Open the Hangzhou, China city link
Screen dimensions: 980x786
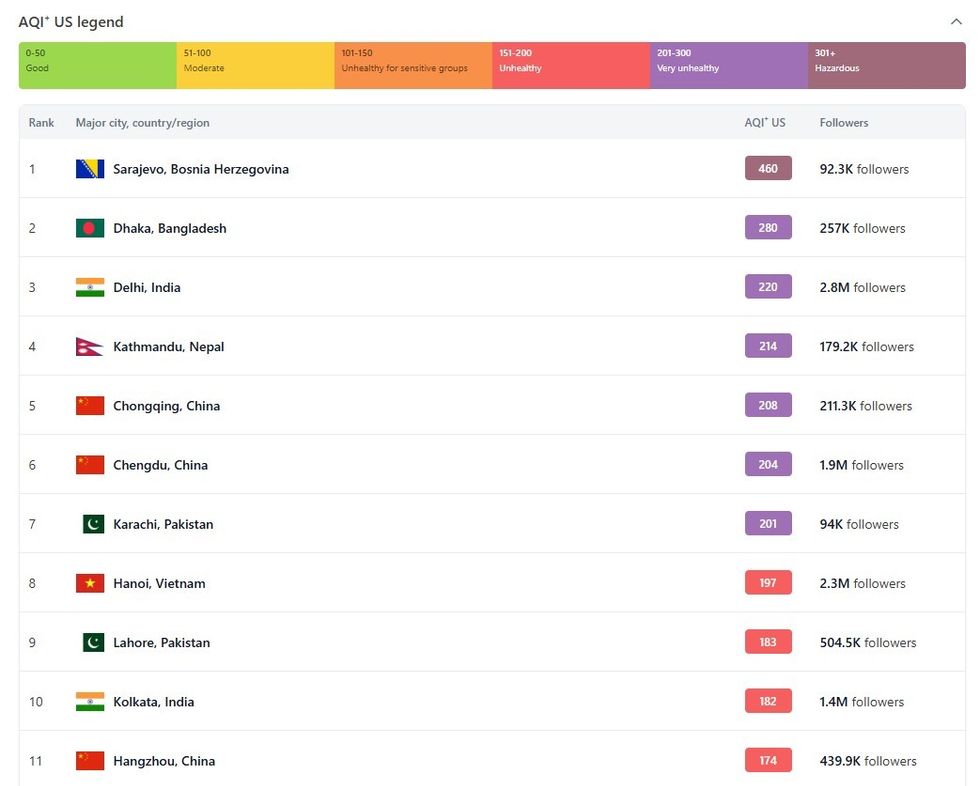coord(164,761)
